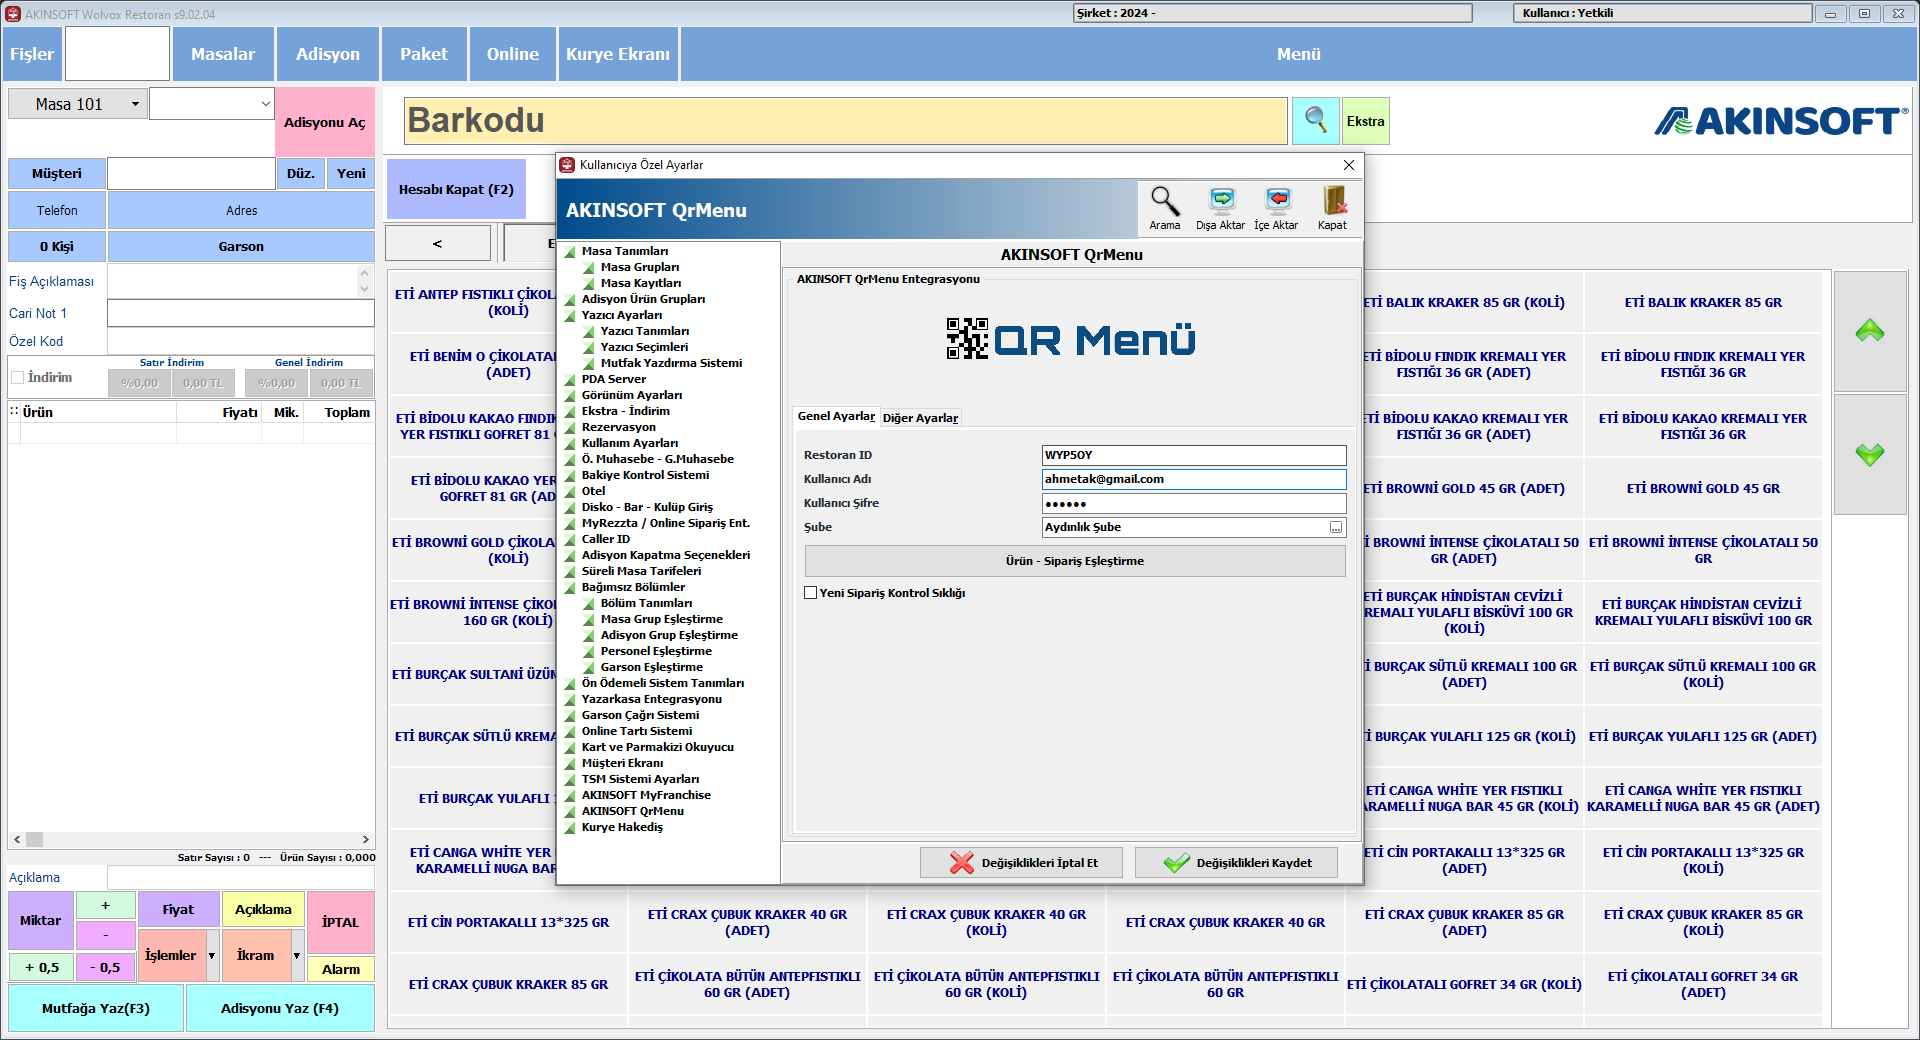This screenshot has width=1920, height=1040.
Task: Click Ürün - Sipariş Eşleştirme button
Action: (x=1075, y=561)
